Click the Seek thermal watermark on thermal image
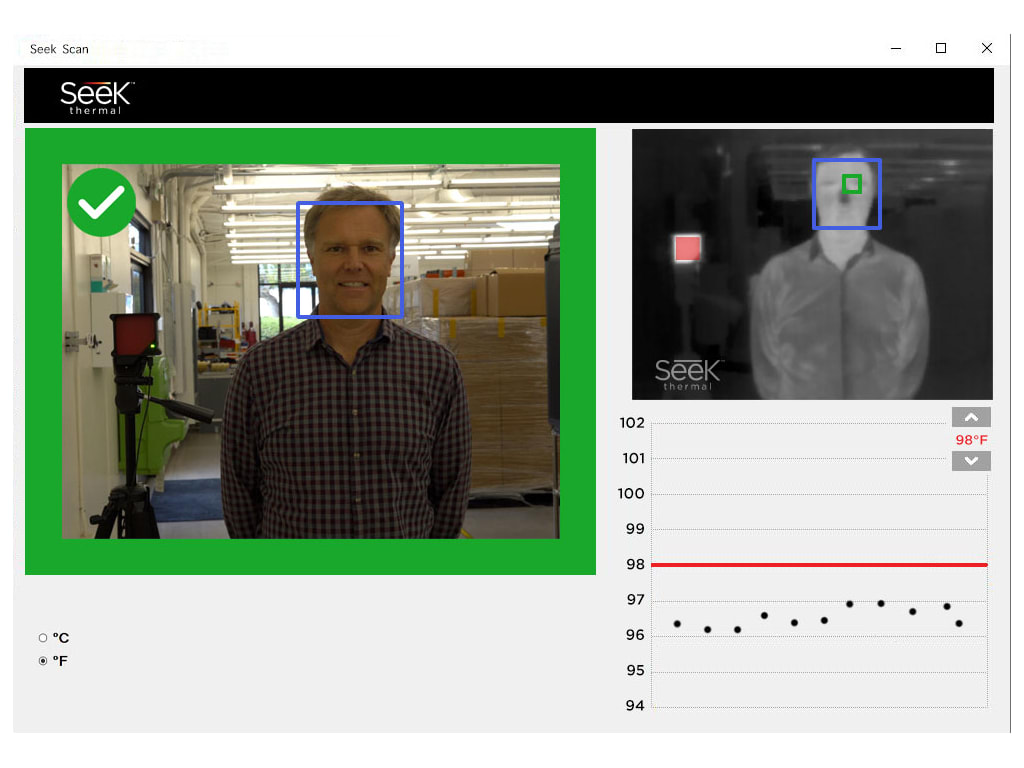 click(688, 376)
